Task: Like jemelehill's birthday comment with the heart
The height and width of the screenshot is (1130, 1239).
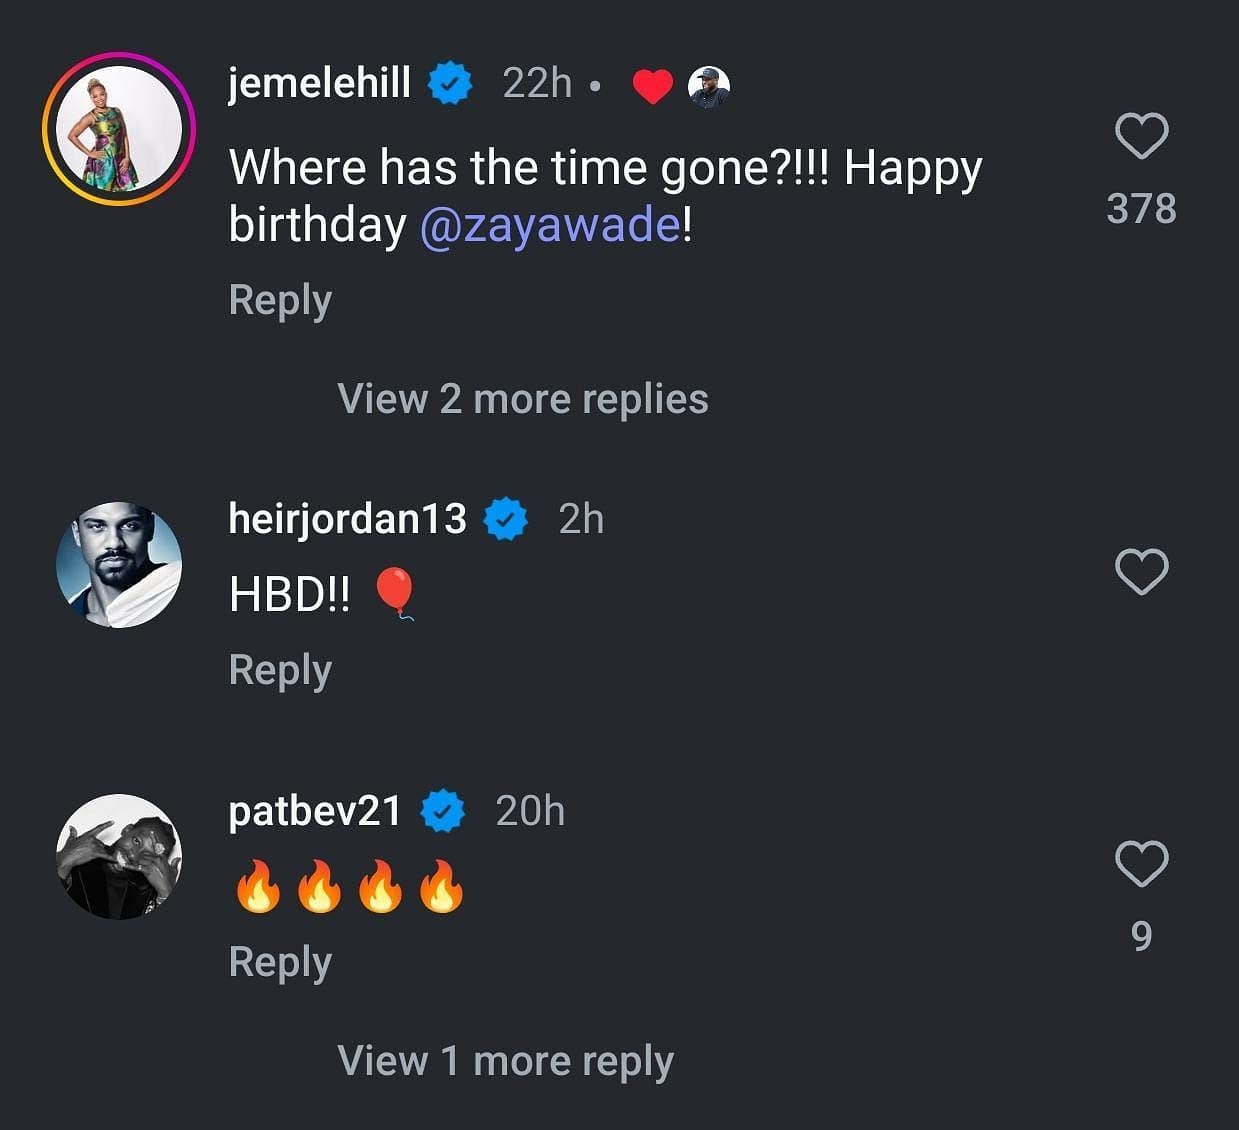Action: (1141, 137)
